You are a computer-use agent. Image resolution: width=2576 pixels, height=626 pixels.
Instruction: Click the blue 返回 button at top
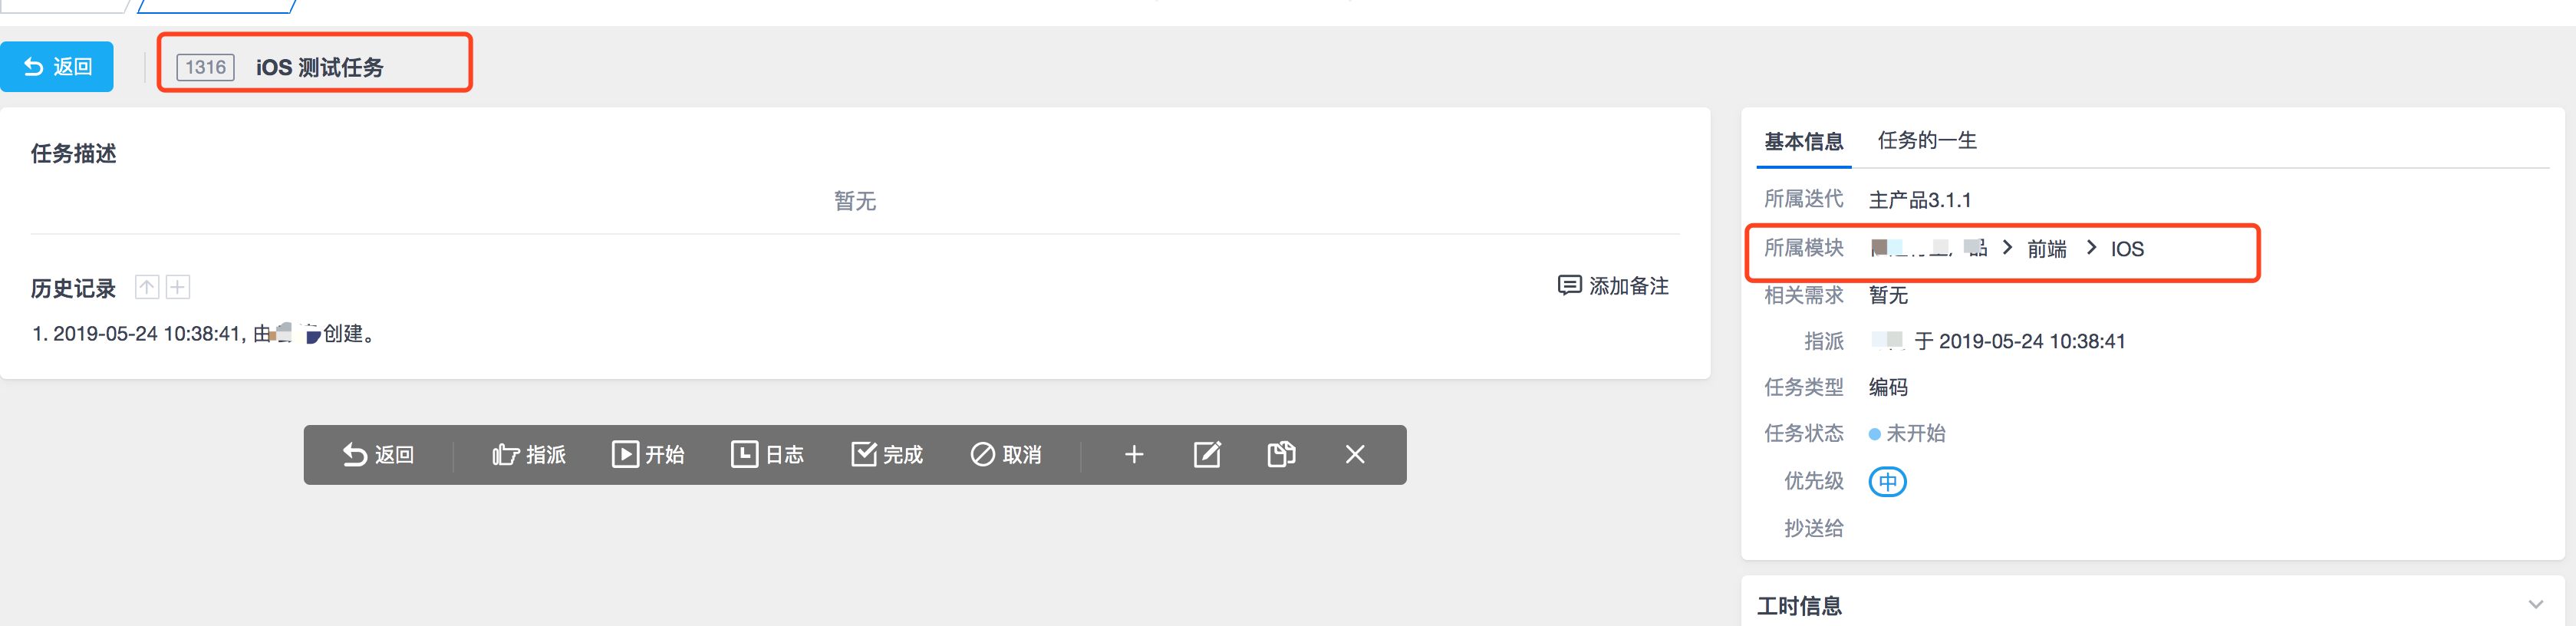point(57,67)
